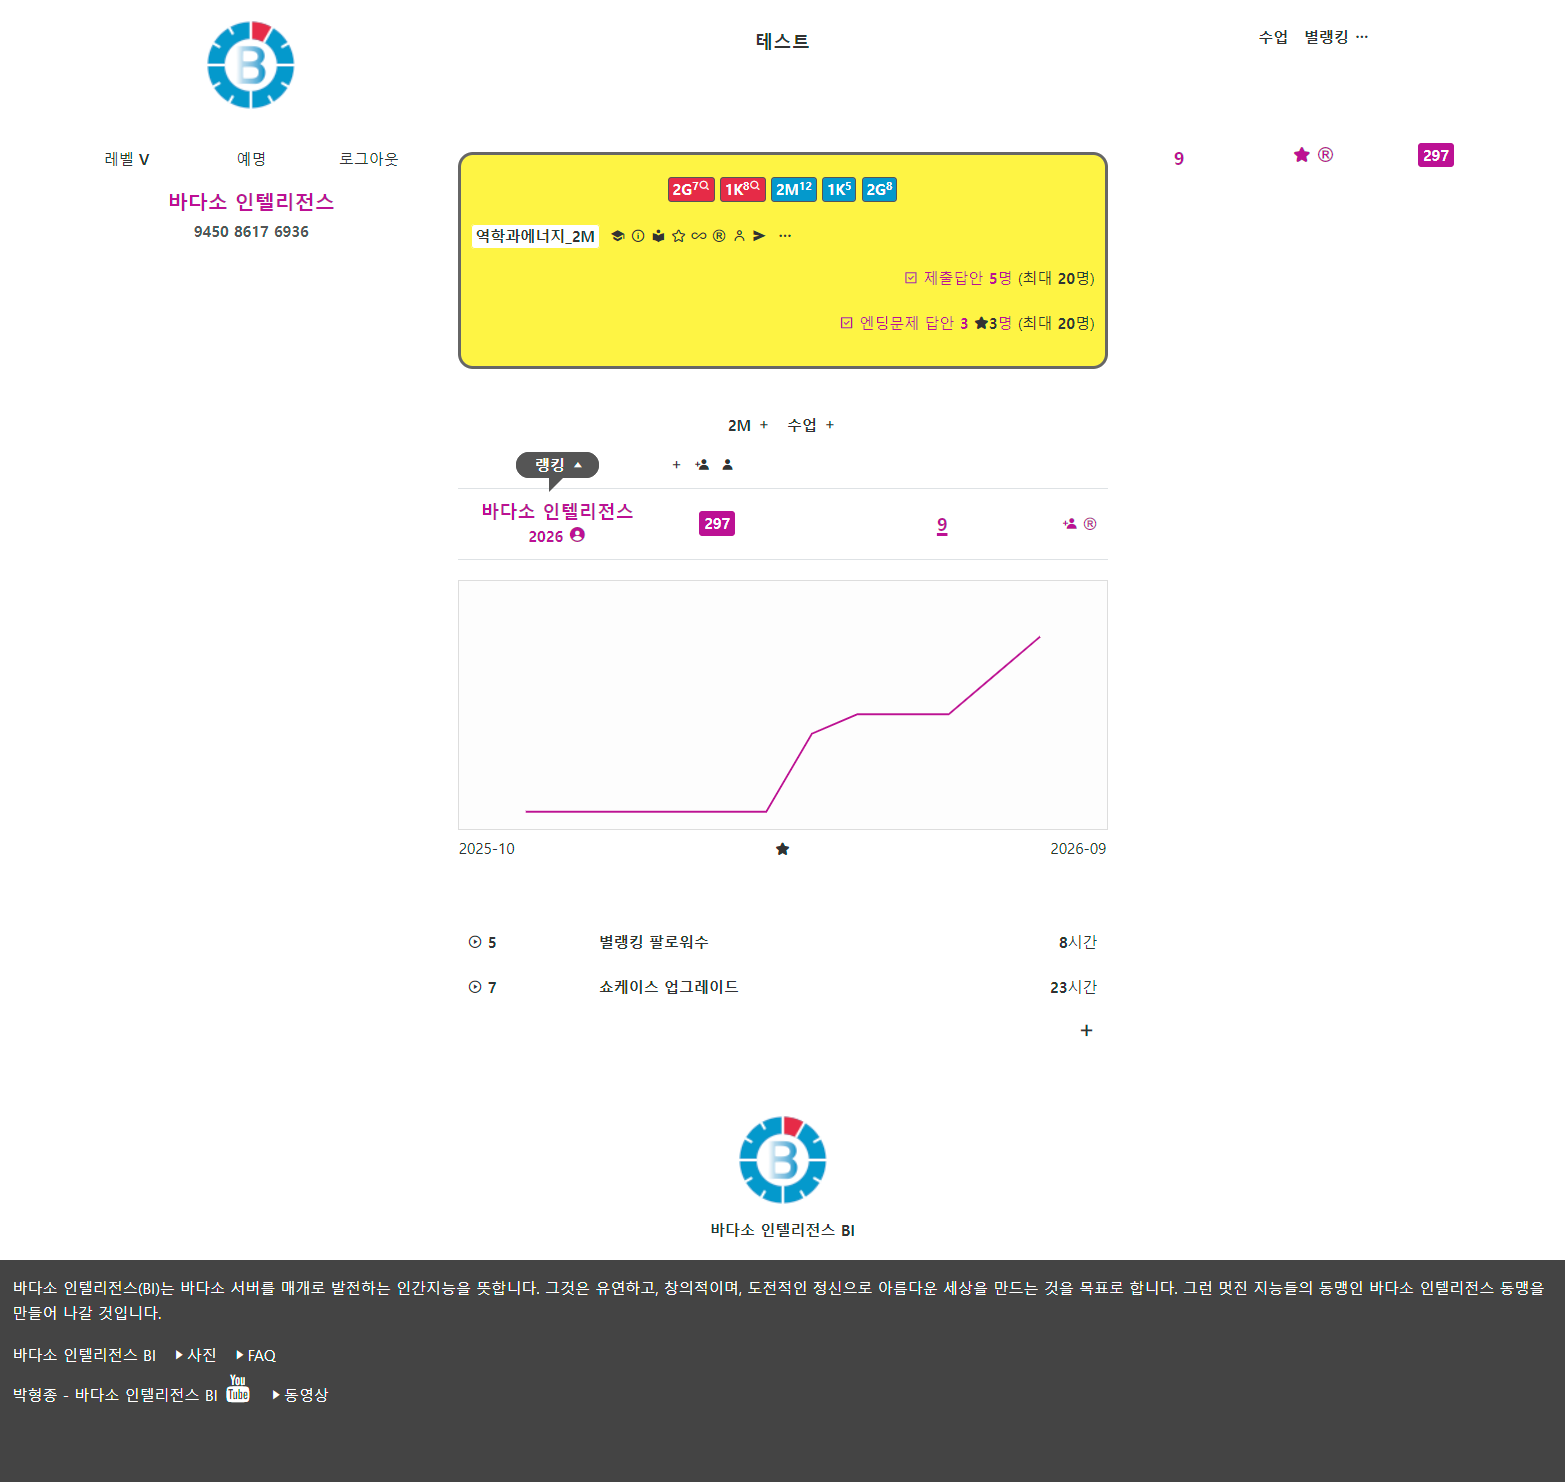Image resolution: width=1565 pixels, height=1482 pixels.
Task: Click the book reader icon in the yellow card
Action: tap(658, 236)
